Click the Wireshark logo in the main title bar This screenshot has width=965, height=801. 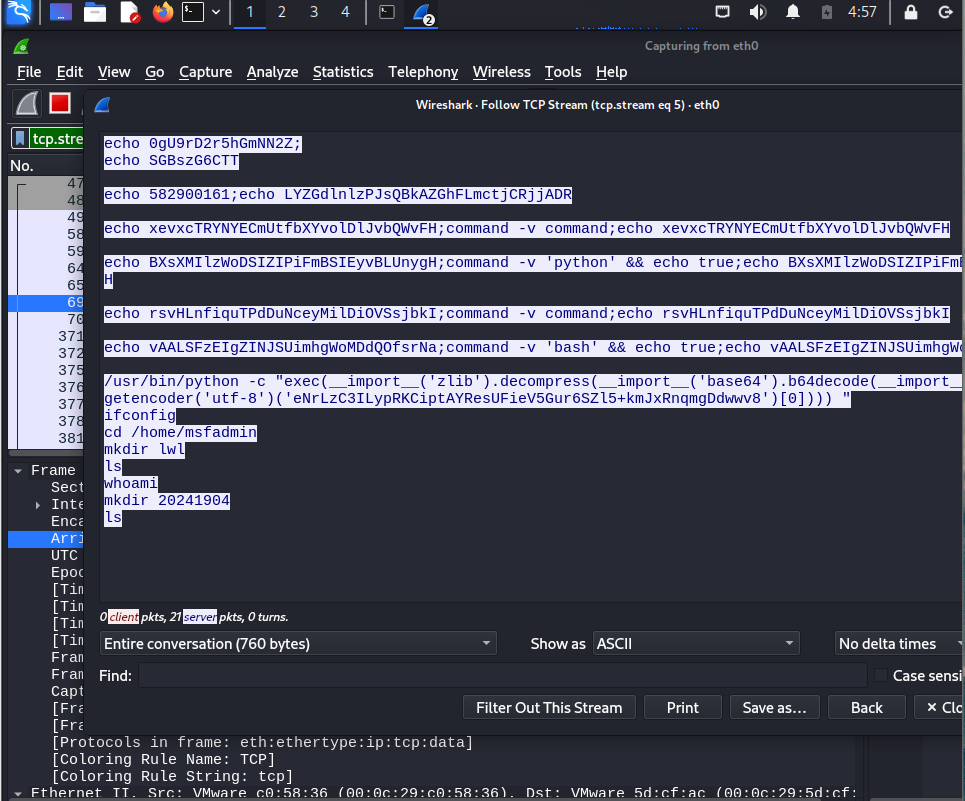click(x=22, y=46)
